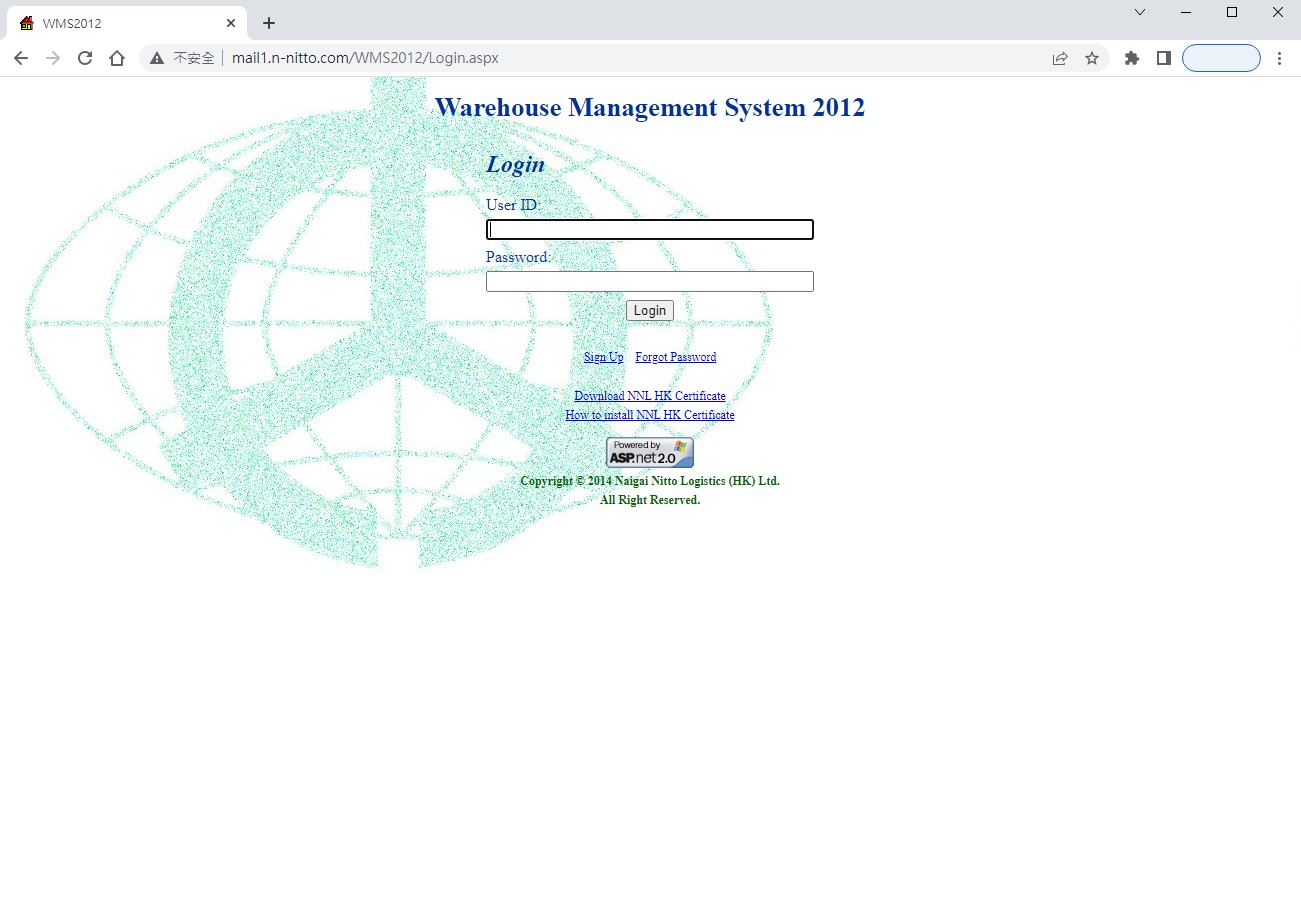Close the WMS2012 tab

231,23
